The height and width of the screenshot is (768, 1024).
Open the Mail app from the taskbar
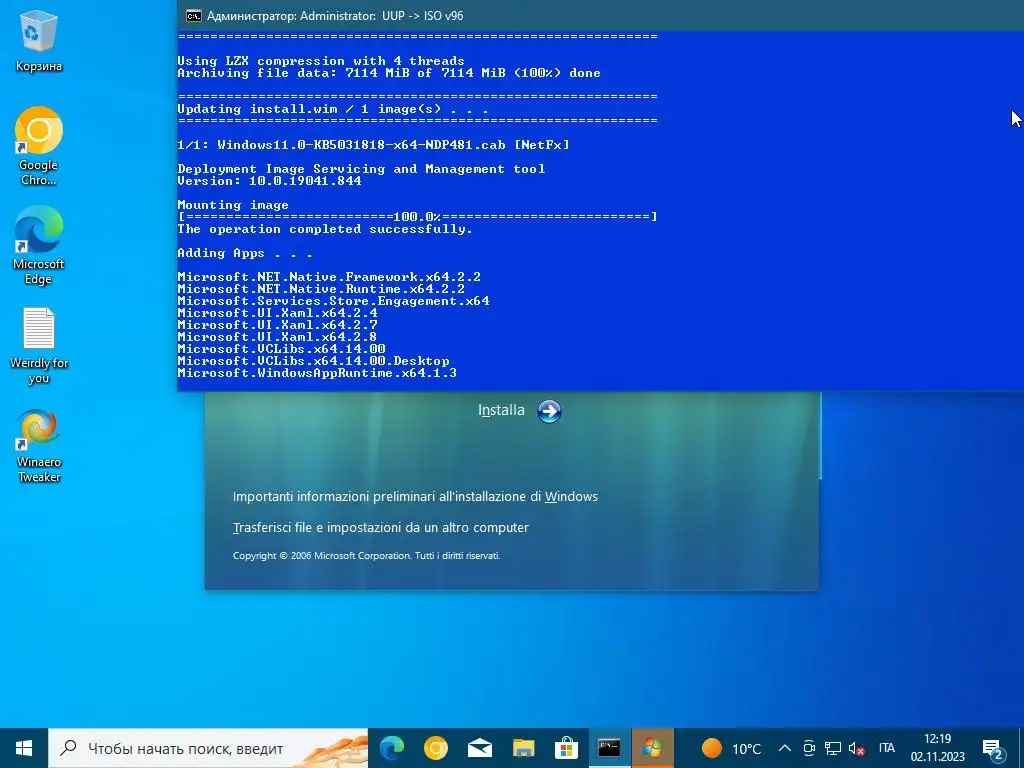[x=479, y=748]
